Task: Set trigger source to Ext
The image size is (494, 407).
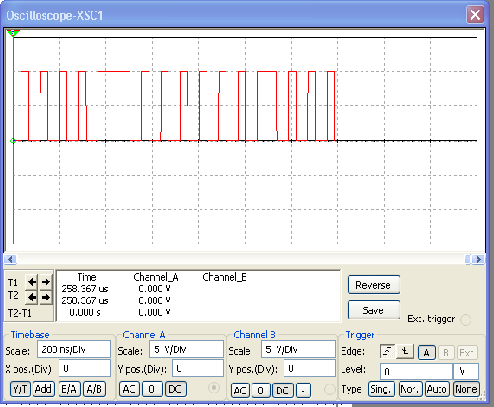Action: click(467, 353)
